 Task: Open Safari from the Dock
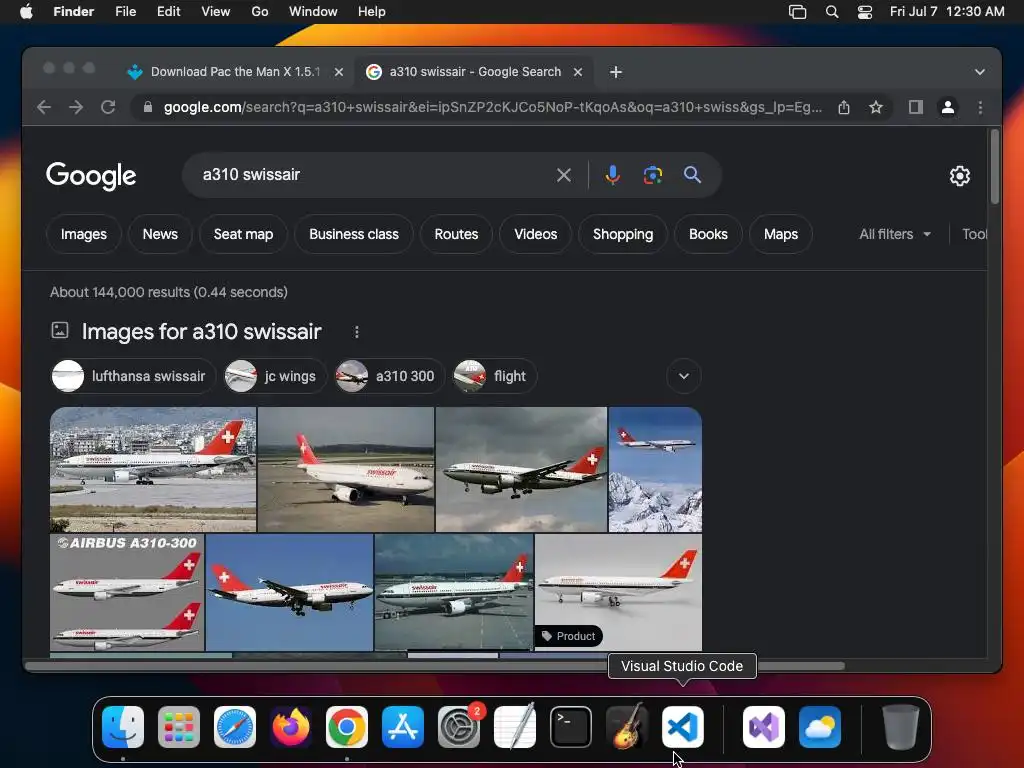235,727
